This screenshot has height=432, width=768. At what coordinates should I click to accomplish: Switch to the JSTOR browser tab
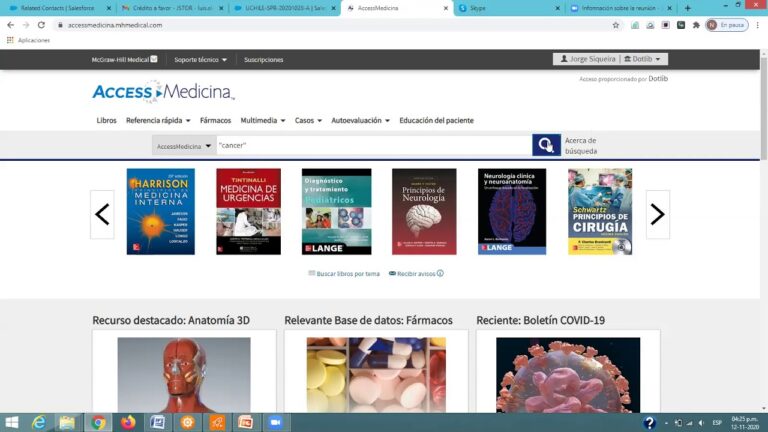[171, 8]
